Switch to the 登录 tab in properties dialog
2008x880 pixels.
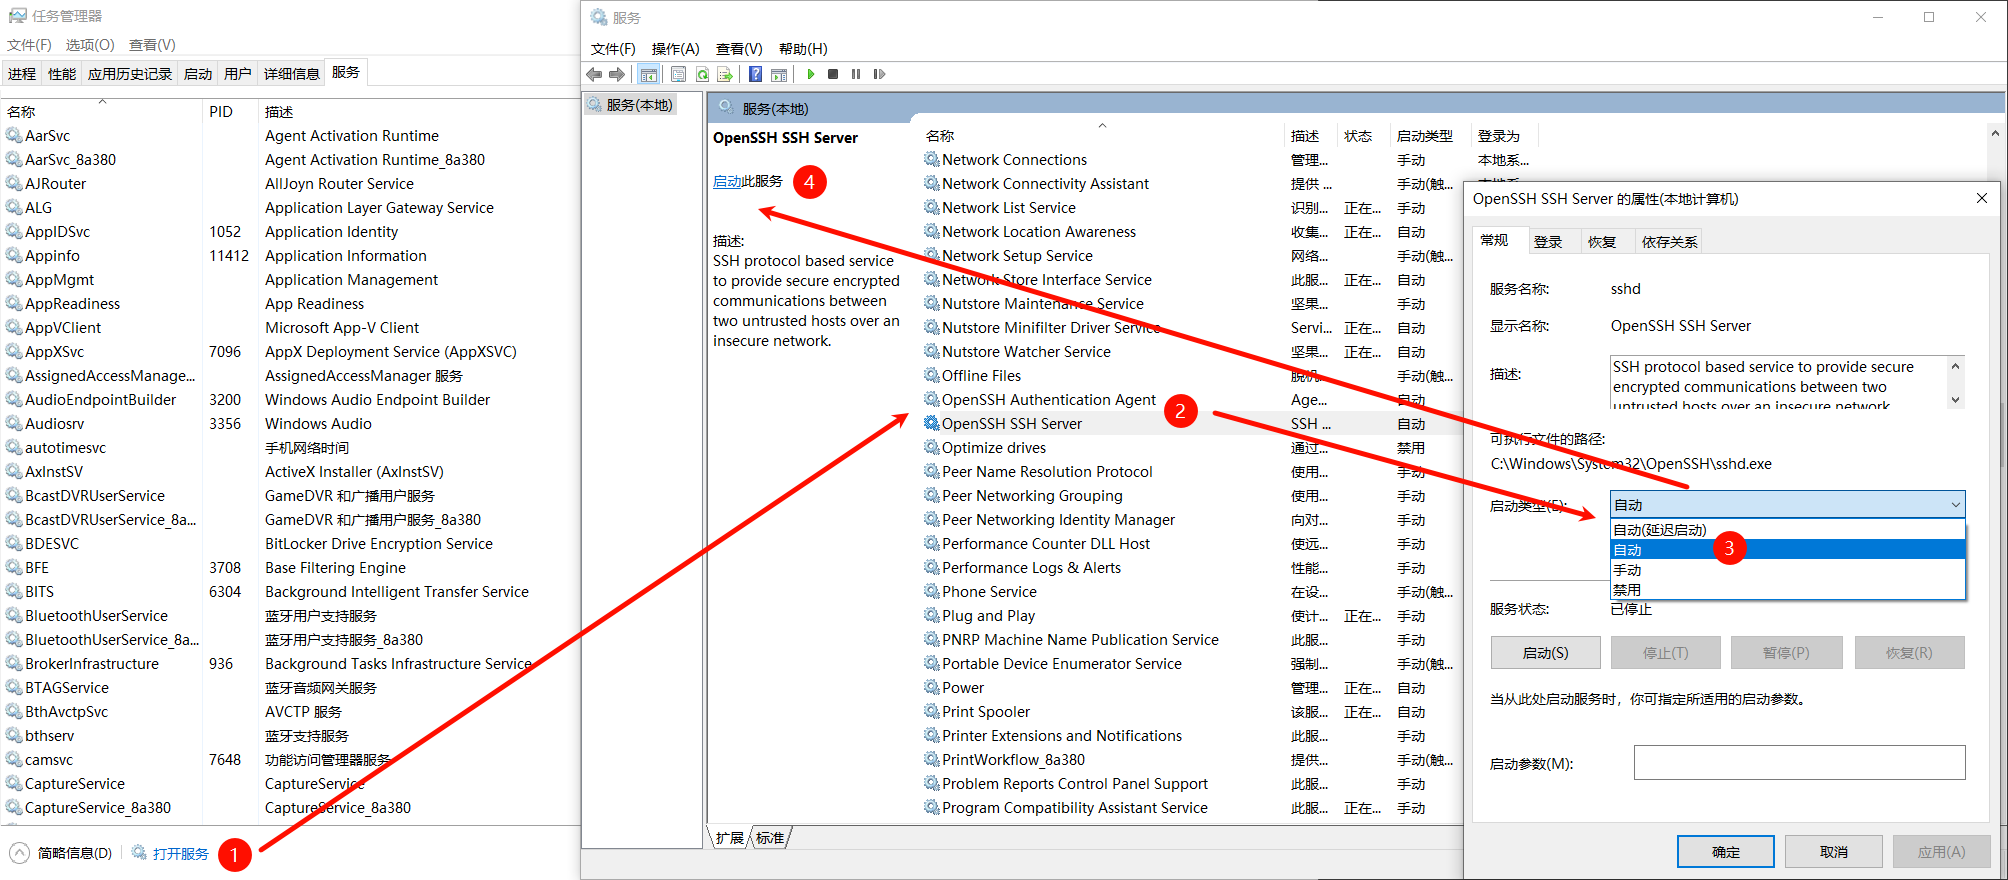(x=1547, y=242)
